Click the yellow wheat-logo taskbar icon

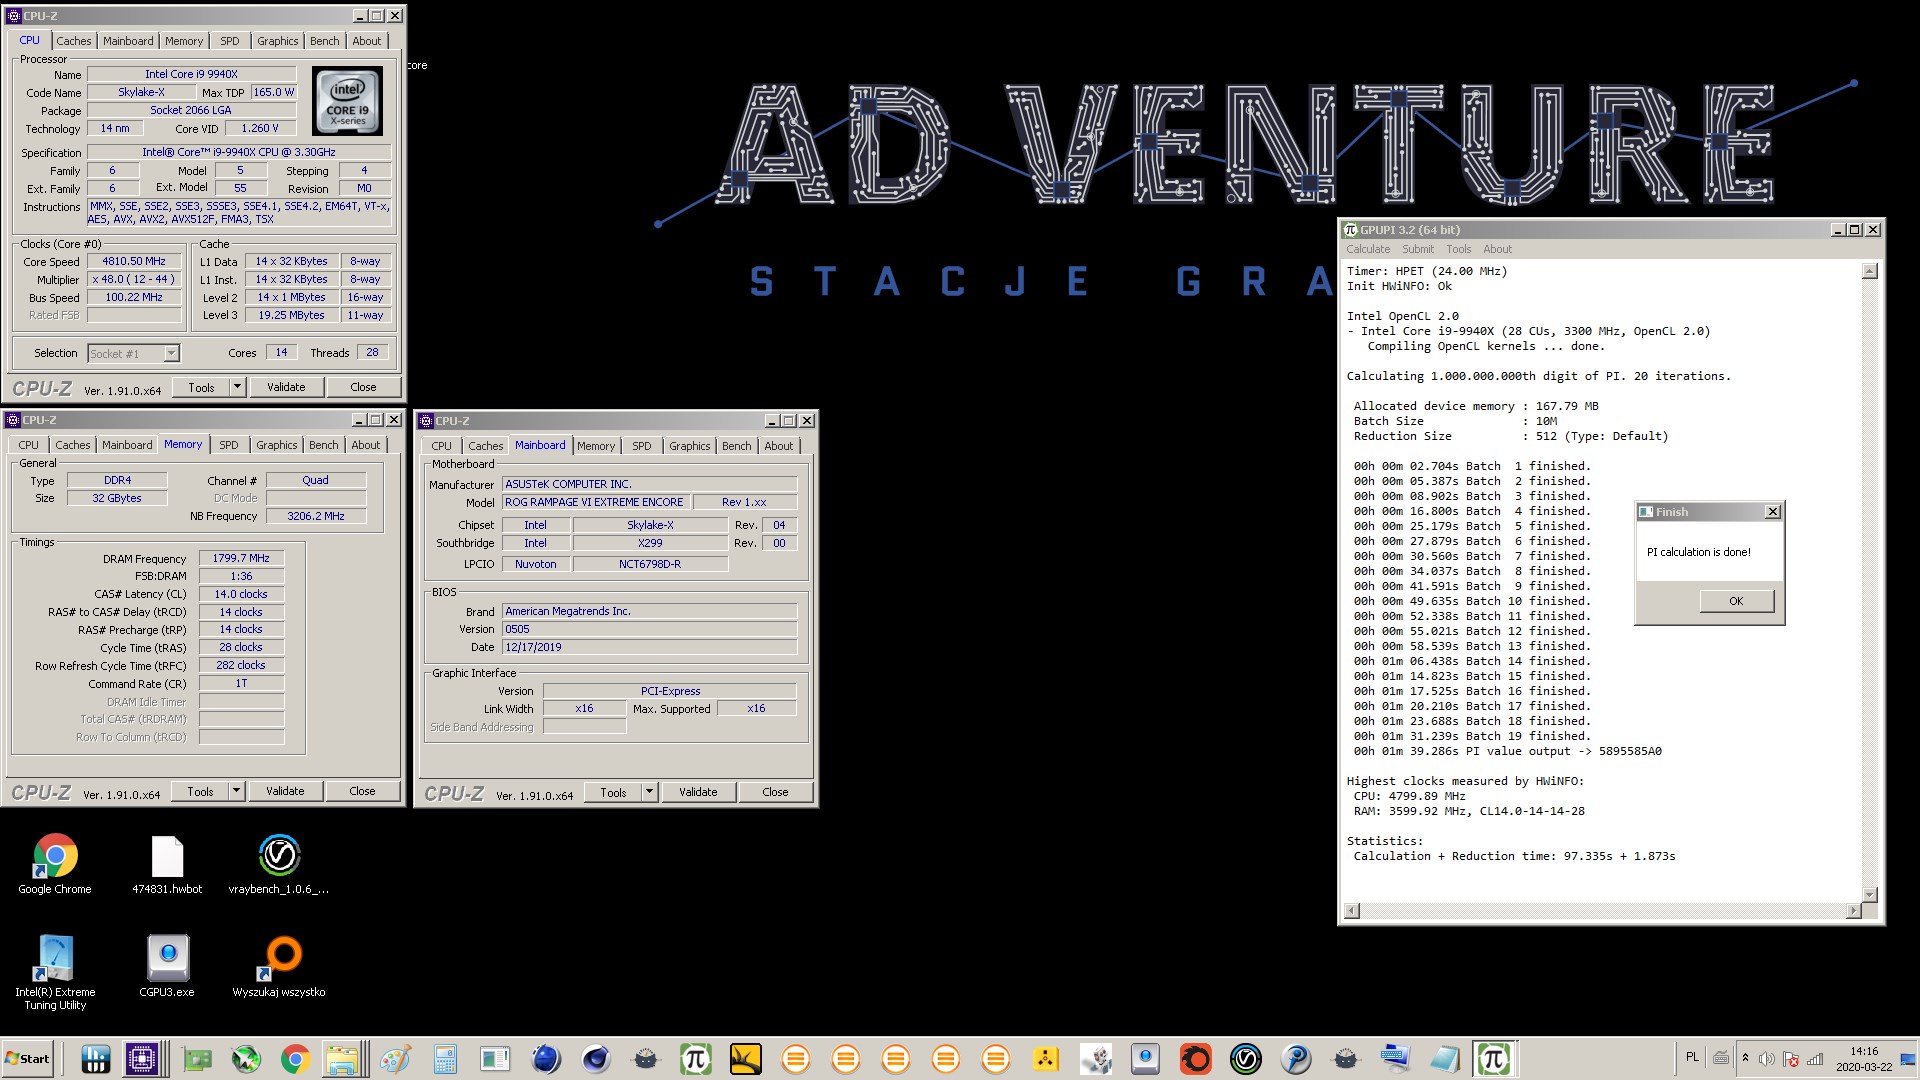[745, 1059]
